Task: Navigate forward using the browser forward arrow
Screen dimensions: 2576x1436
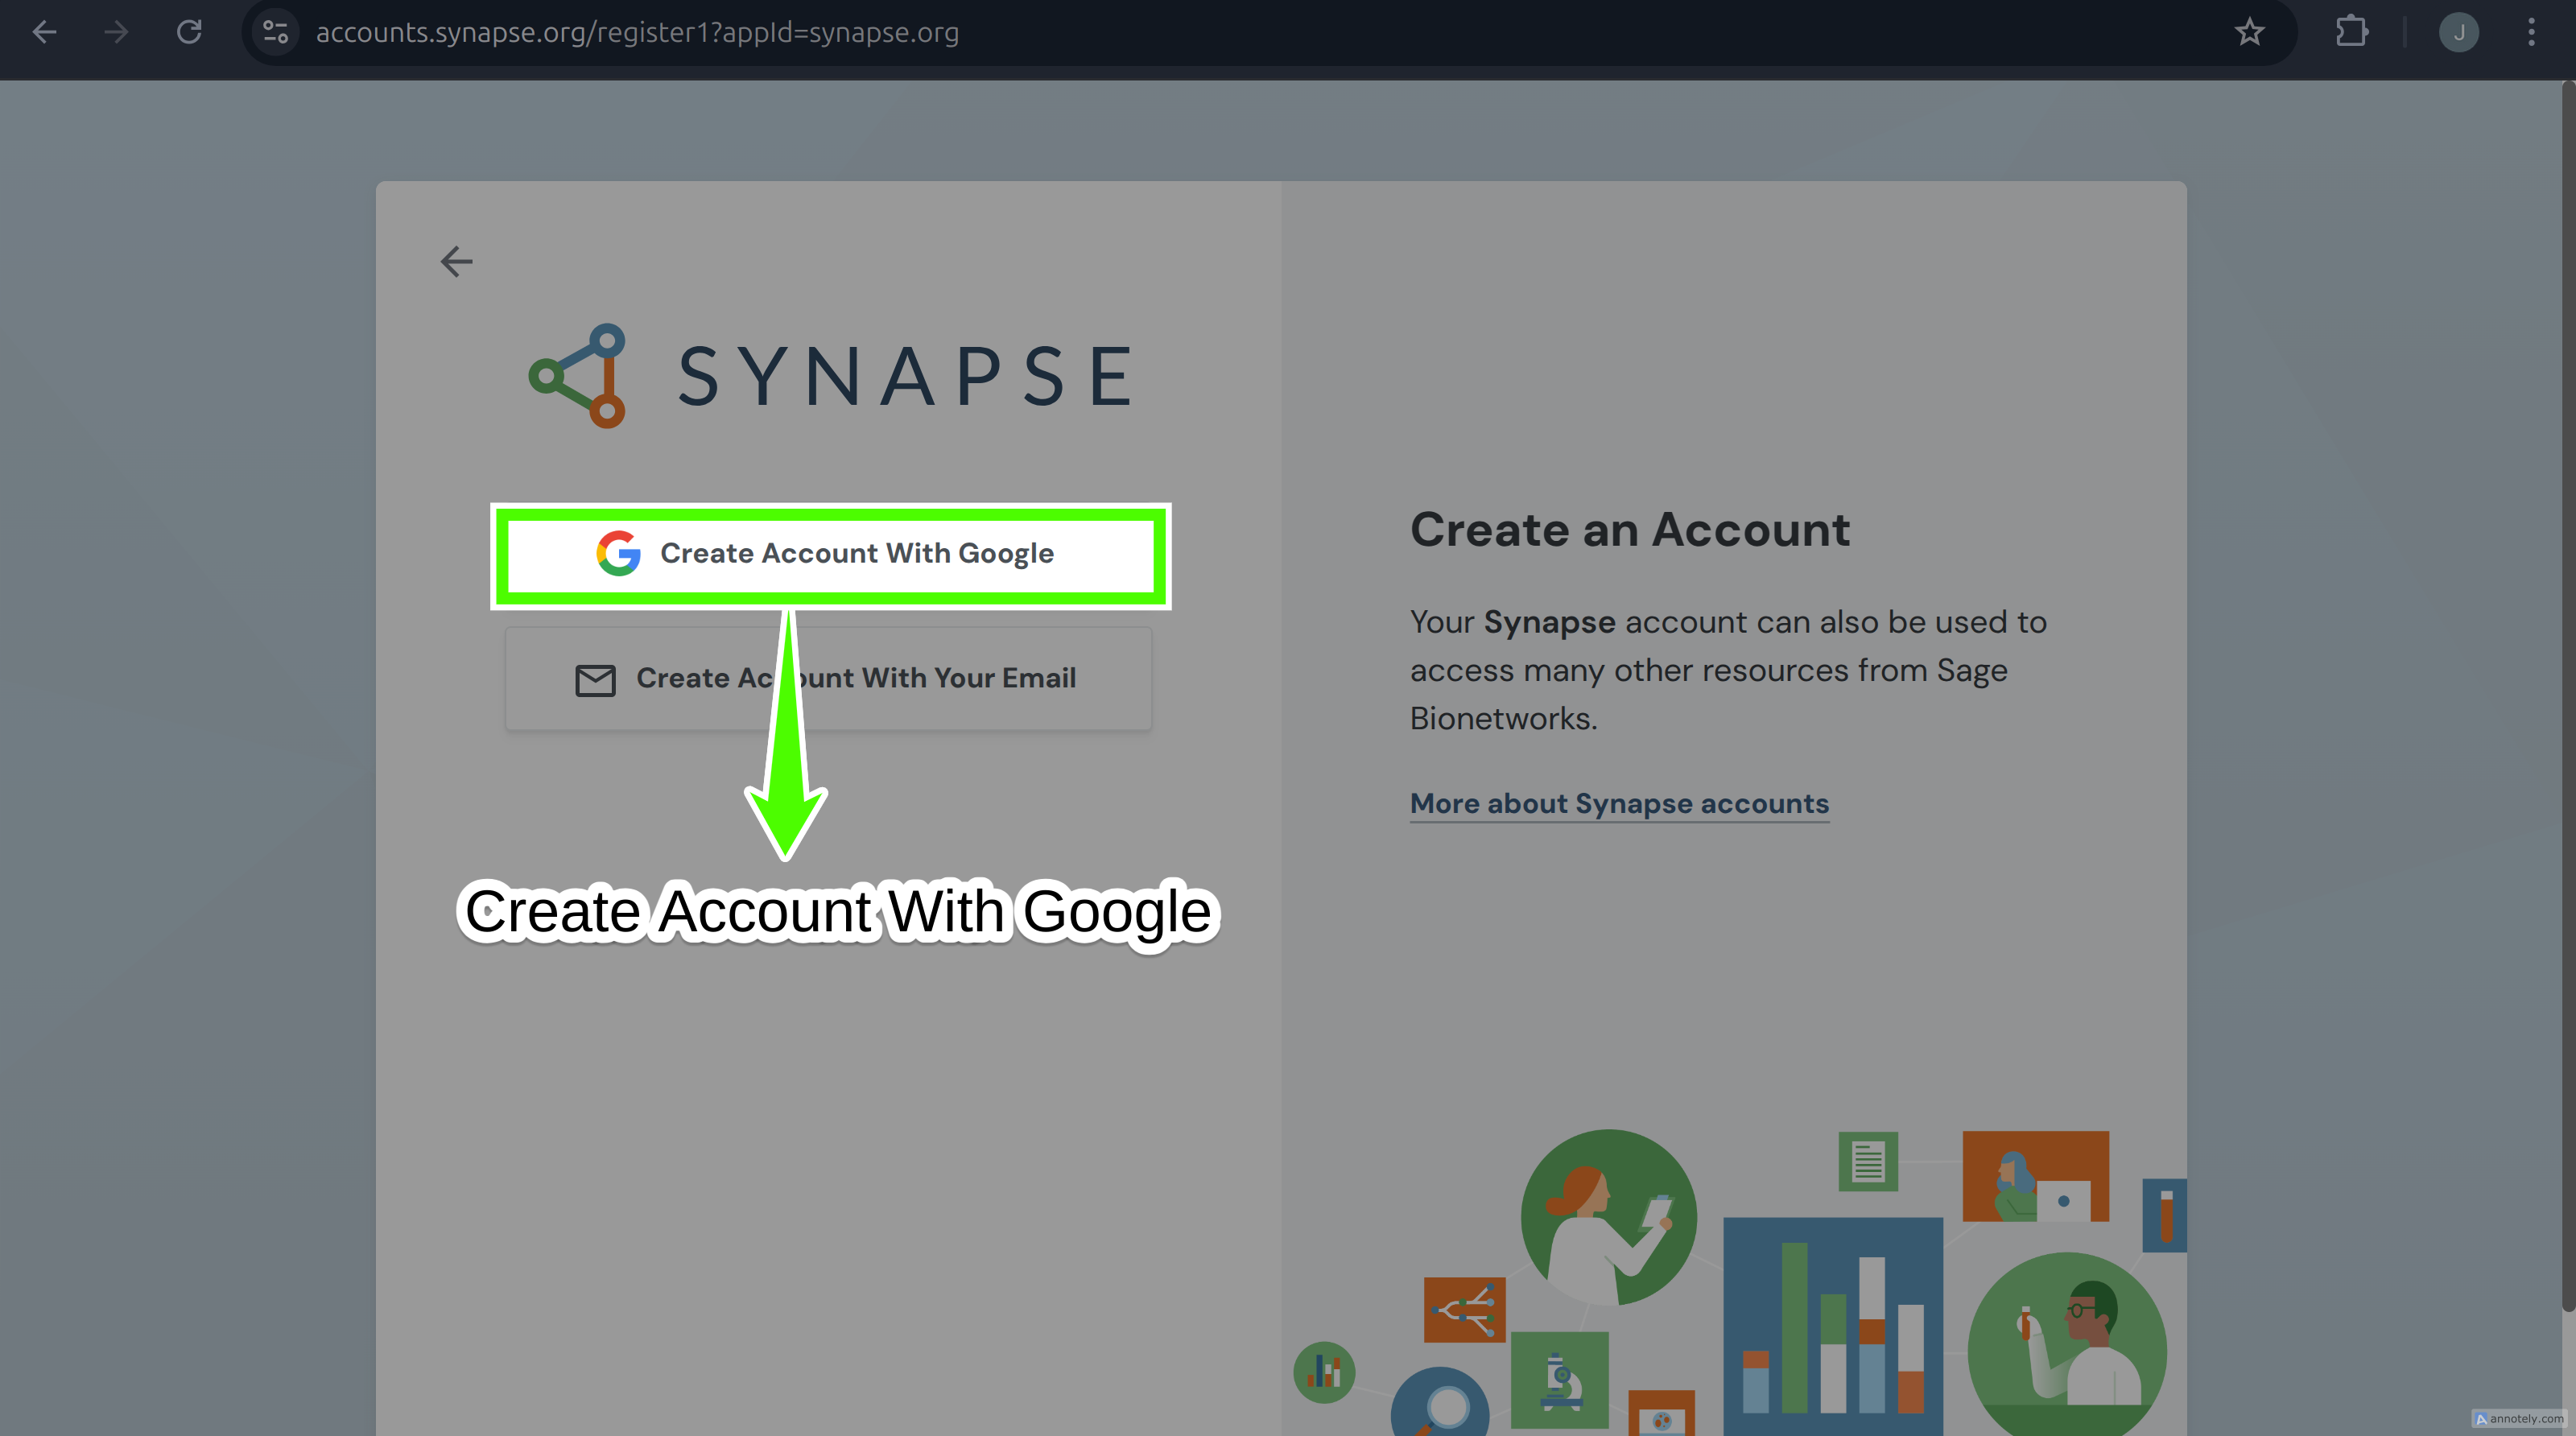Action: pyautogui.click(x=116, y=32)
